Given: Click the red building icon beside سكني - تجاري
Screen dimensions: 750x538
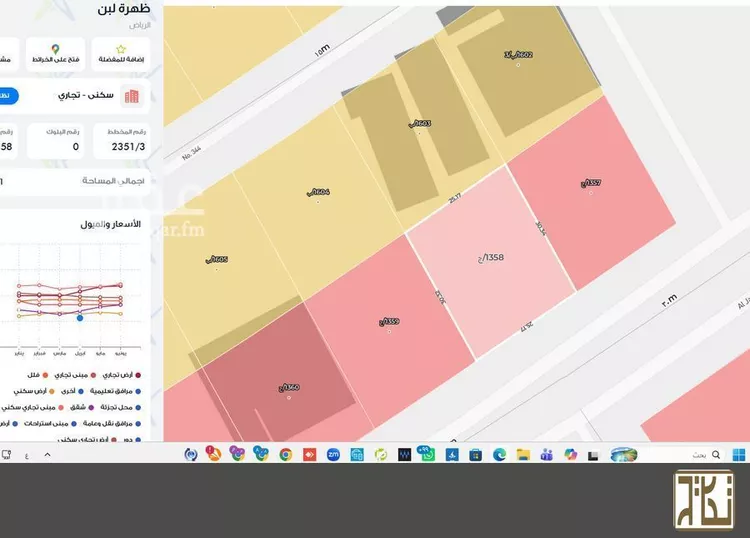Looking at the screenshot, I should [x=132, y=96].
